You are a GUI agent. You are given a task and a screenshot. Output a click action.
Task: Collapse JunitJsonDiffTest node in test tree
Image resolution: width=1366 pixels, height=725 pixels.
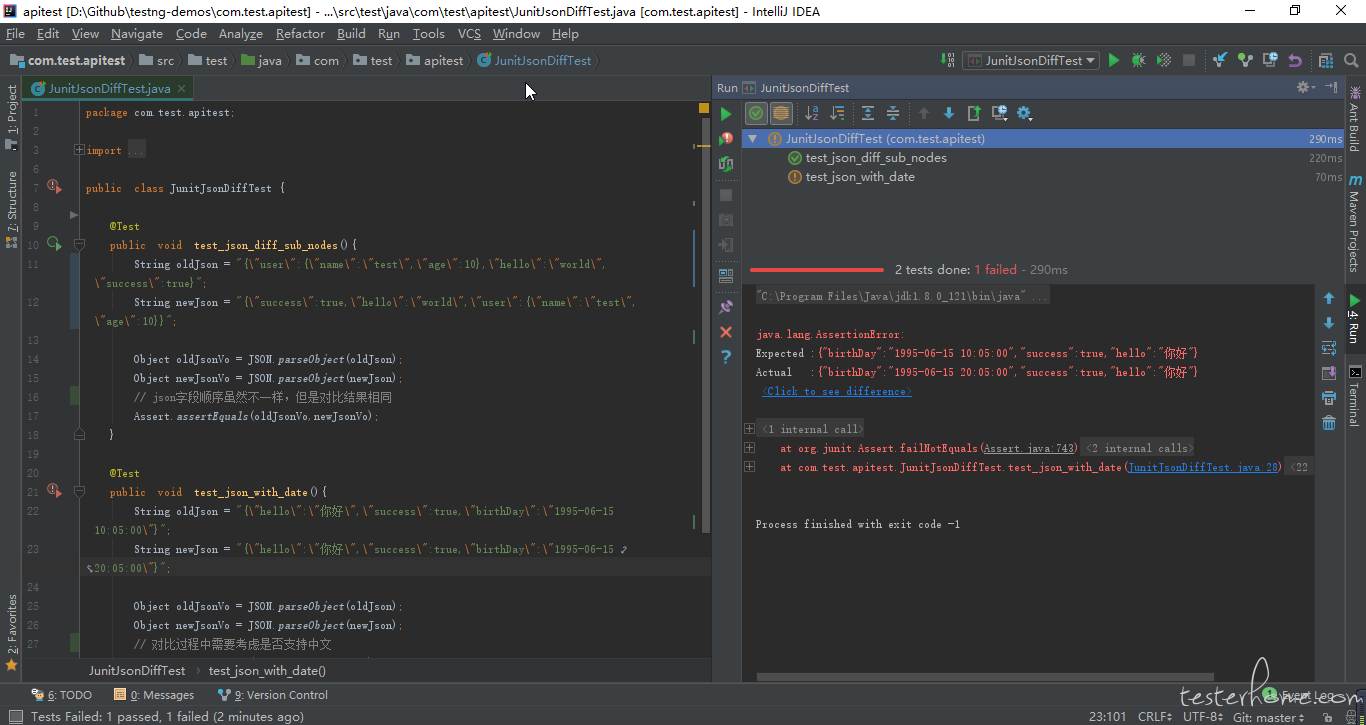pyautogui.click(x=753, y=139)
